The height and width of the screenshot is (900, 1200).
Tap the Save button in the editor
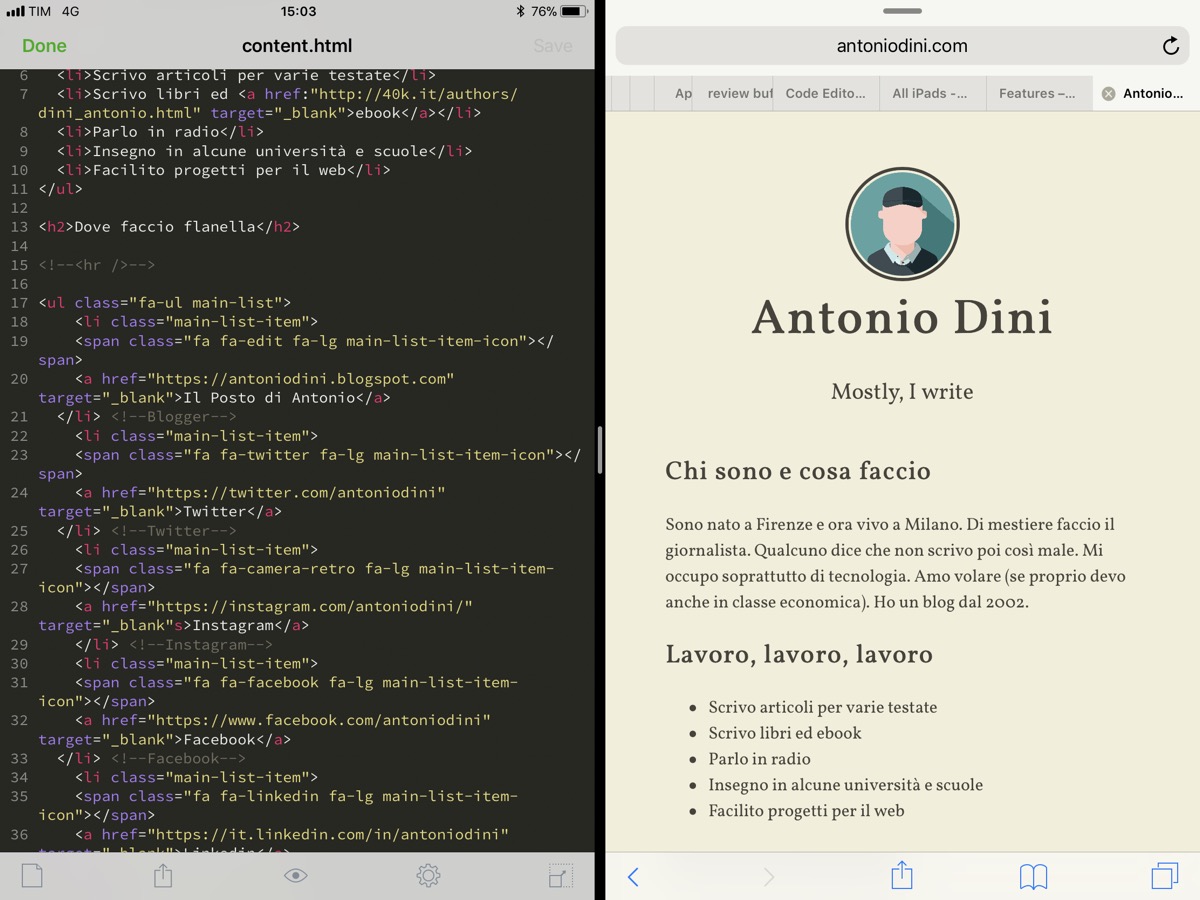point(552,46)
